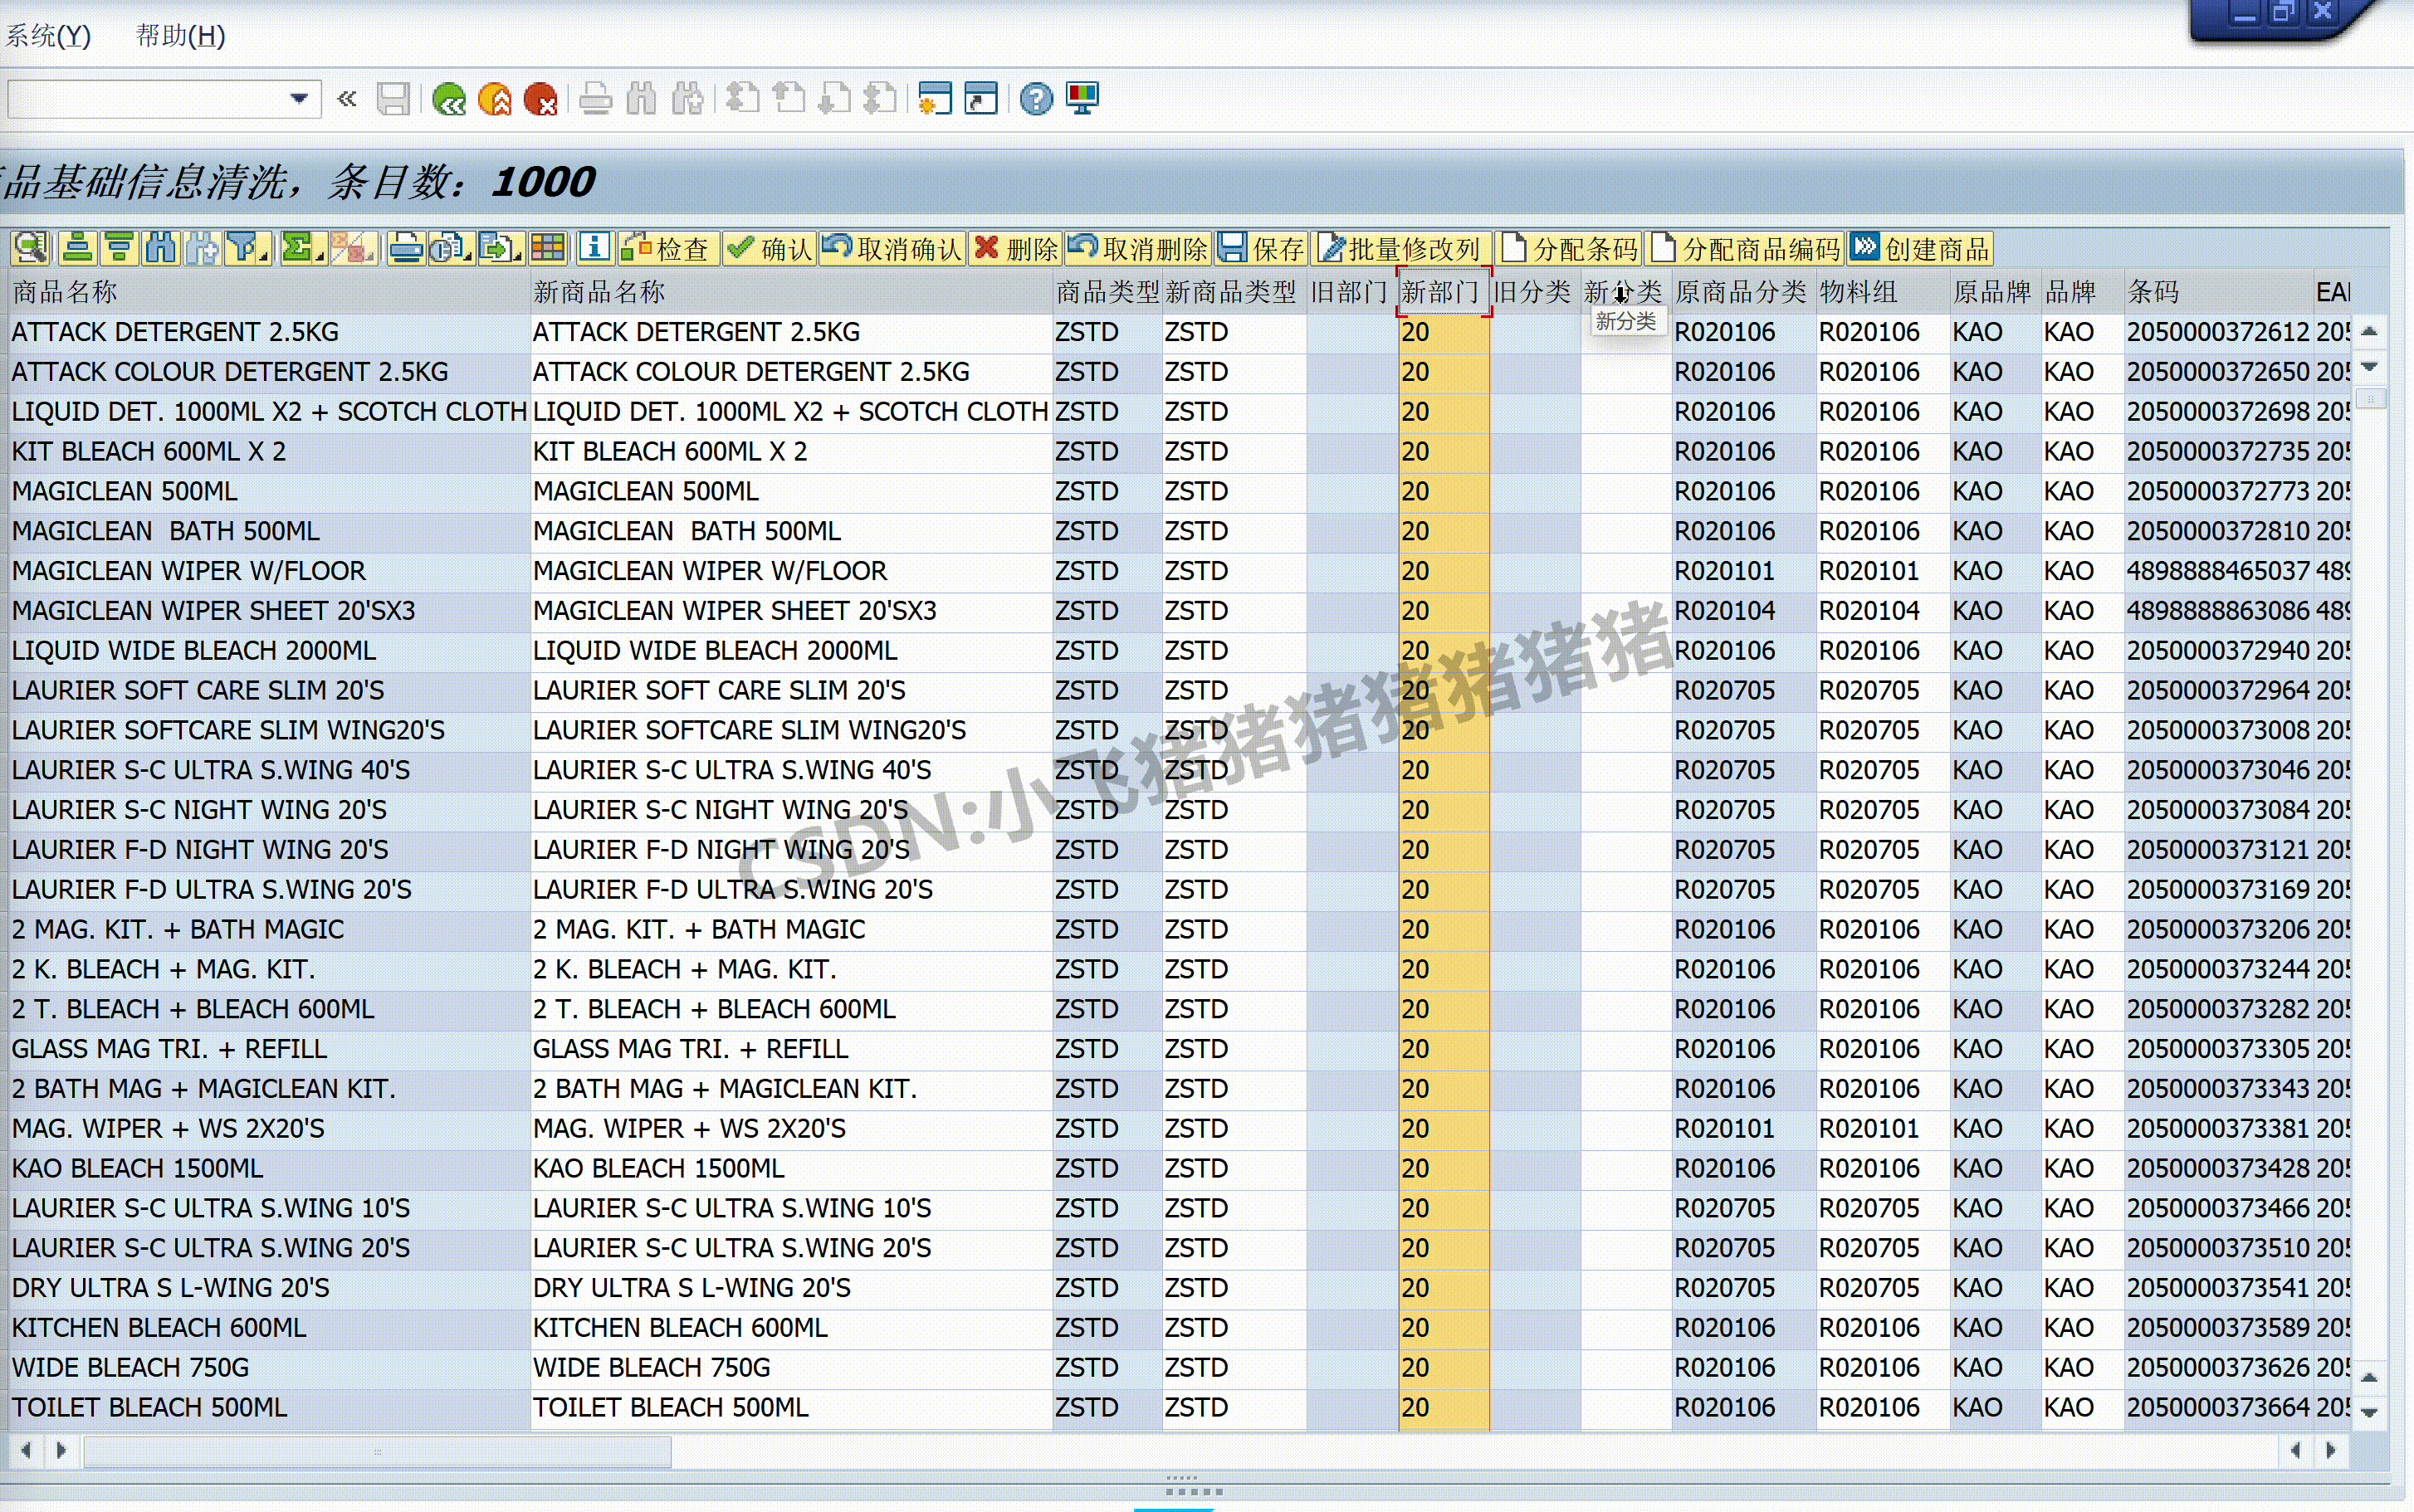
Task: Open the Set Filter funnel icon
Action: [x=247, y=247]
